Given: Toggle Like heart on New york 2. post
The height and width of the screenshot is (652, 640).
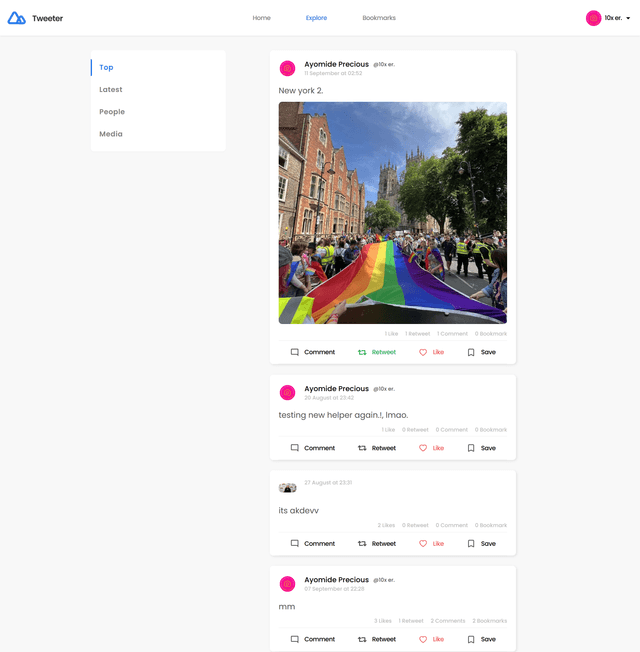Looking at the screenshot, I should tap(423, 352).
